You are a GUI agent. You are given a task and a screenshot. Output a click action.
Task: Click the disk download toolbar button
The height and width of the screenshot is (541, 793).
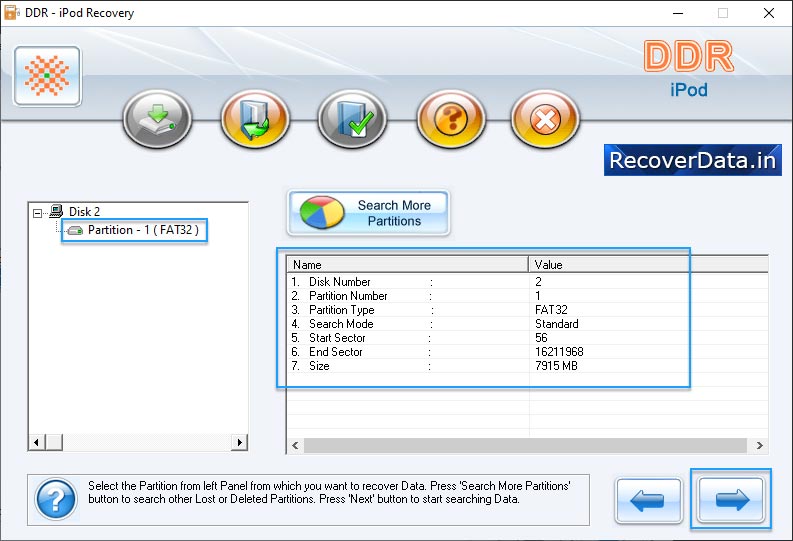click(157, 119)
